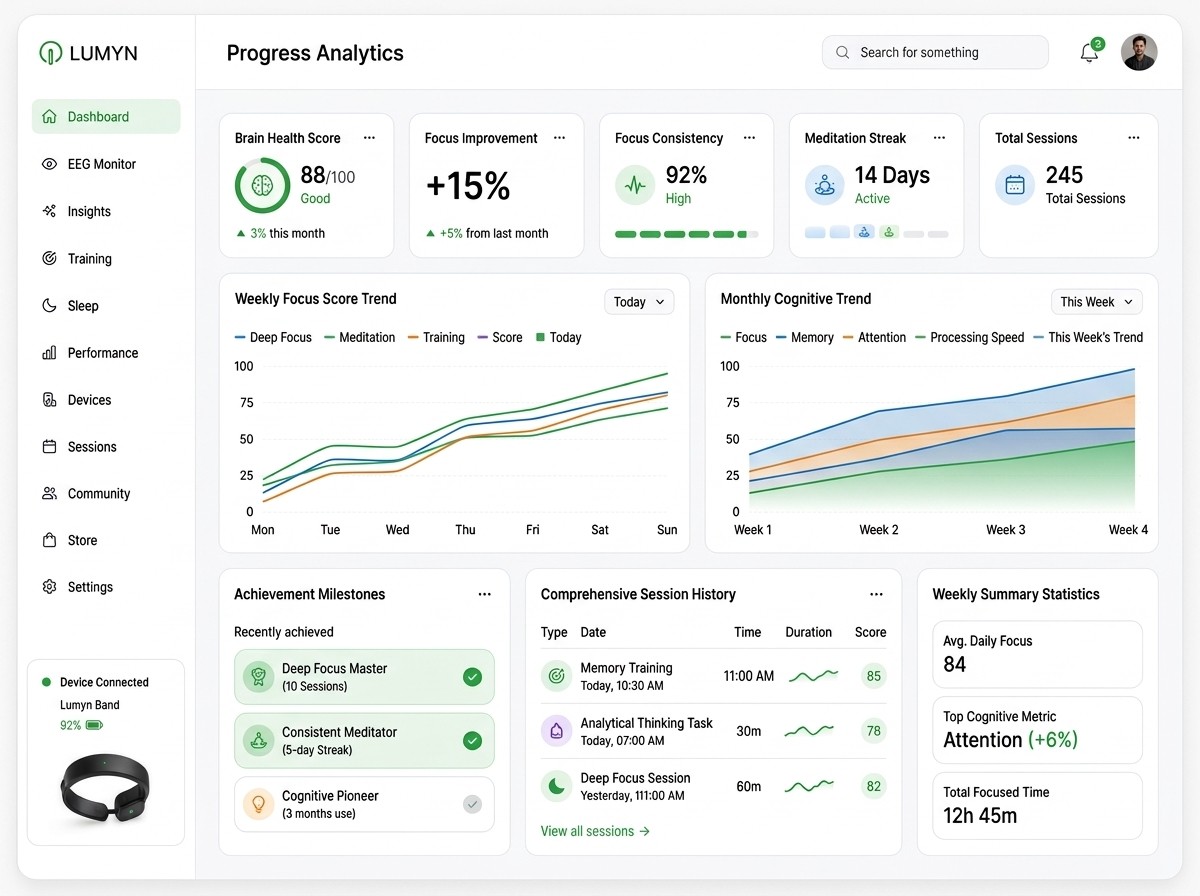The height and width of the screenshot is (896, 1200).
Task: Open Achievement Milestones options menu
Action: point(484,594)
